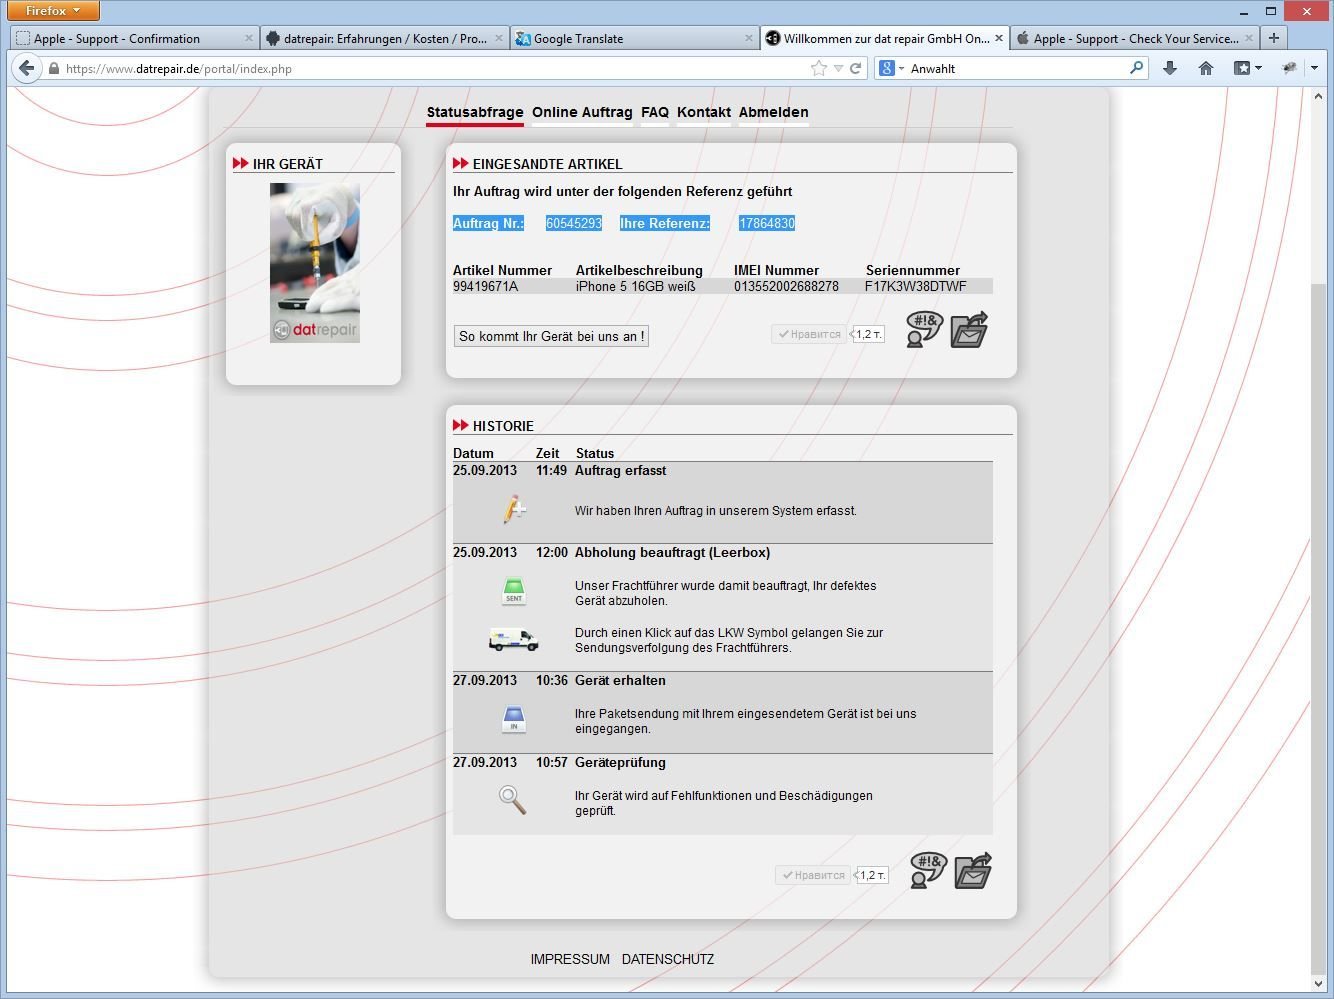Viewport: 1334px width, 999px height.
Task: Click the IMEI number 013552002688278
Action: (x=786, y=286)
